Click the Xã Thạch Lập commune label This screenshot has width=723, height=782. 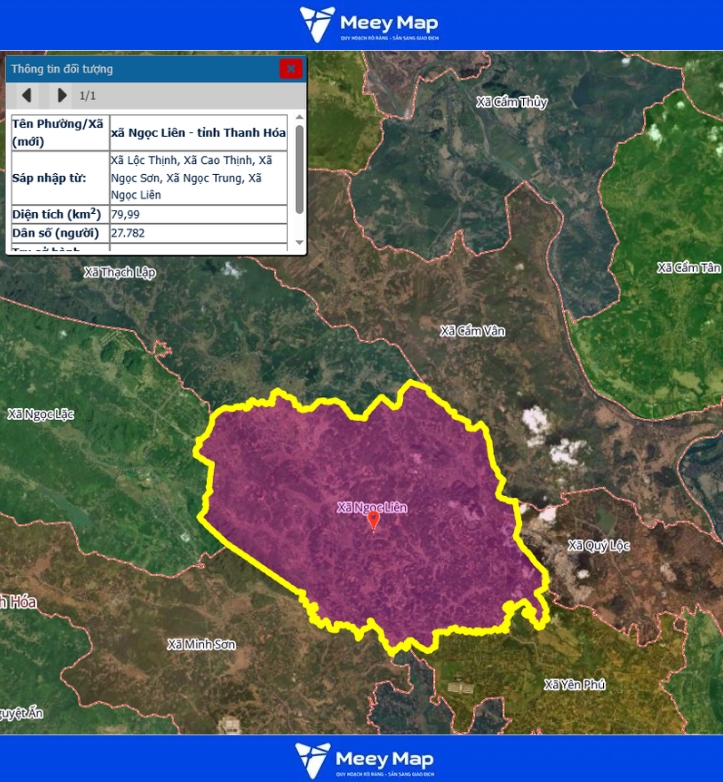point(120,272)
